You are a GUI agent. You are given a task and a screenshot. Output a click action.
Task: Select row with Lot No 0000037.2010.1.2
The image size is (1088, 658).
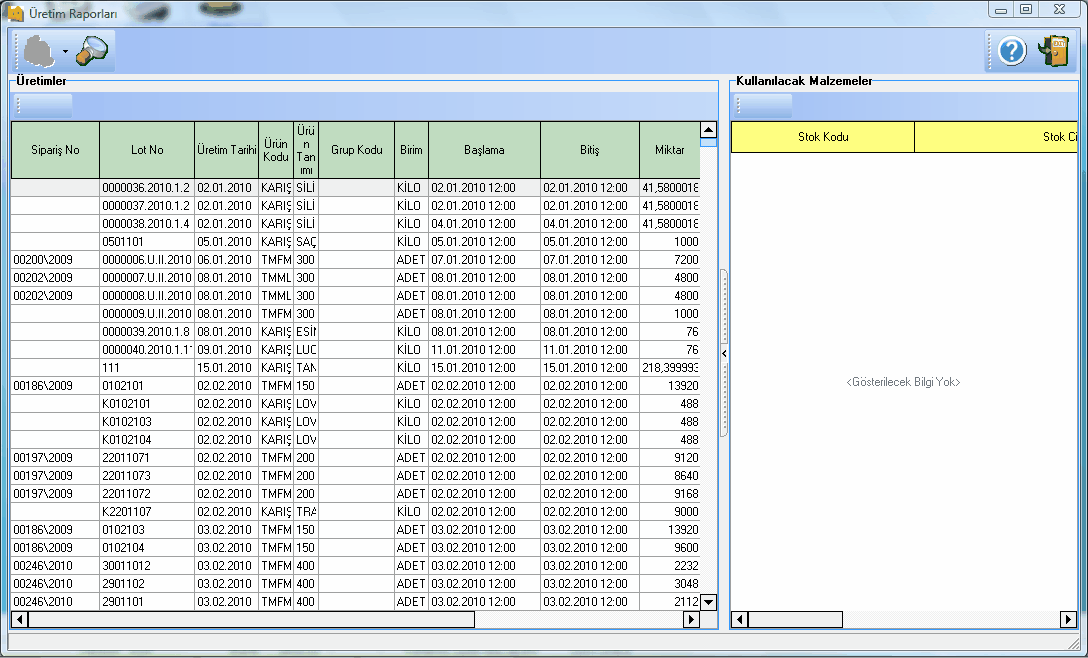355,205
